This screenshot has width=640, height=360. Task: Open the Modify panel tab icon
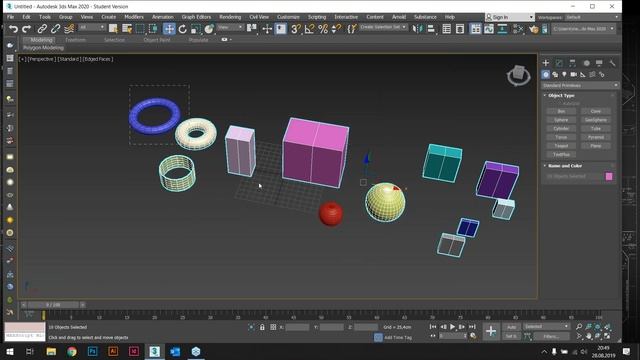[559, 63]
